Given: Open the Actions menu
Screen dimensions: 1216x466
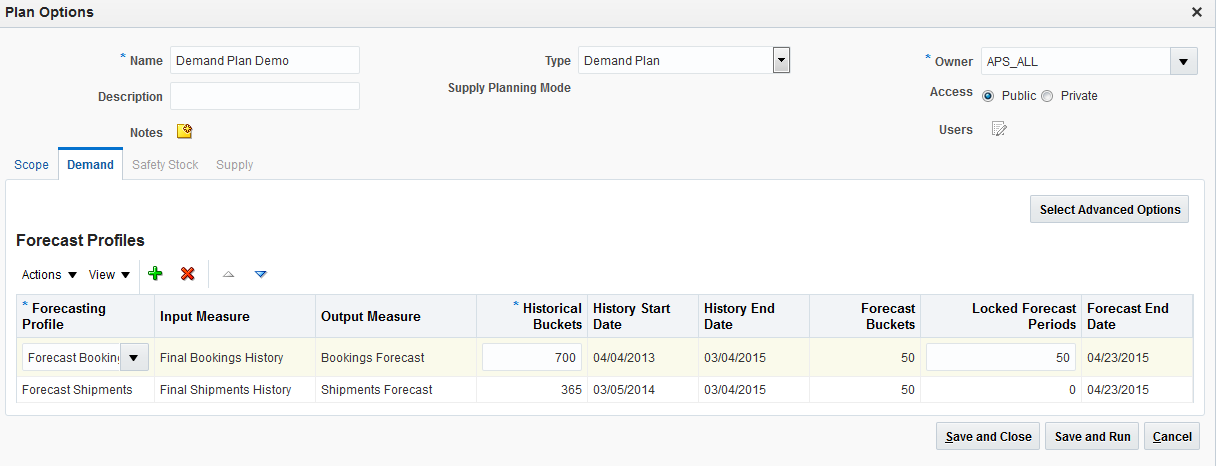Looking at the screenshot, I should [x=49, y=274].
